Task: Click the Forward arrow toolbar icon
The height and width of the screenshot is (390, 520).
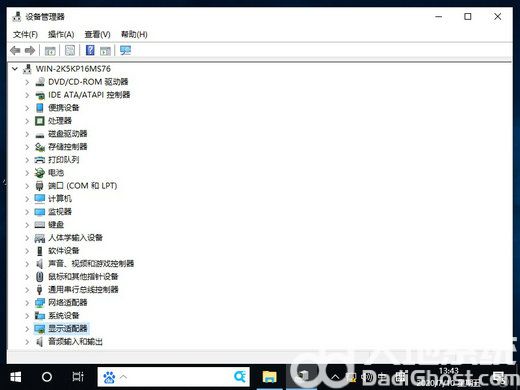Action: [x=30, y=51]
